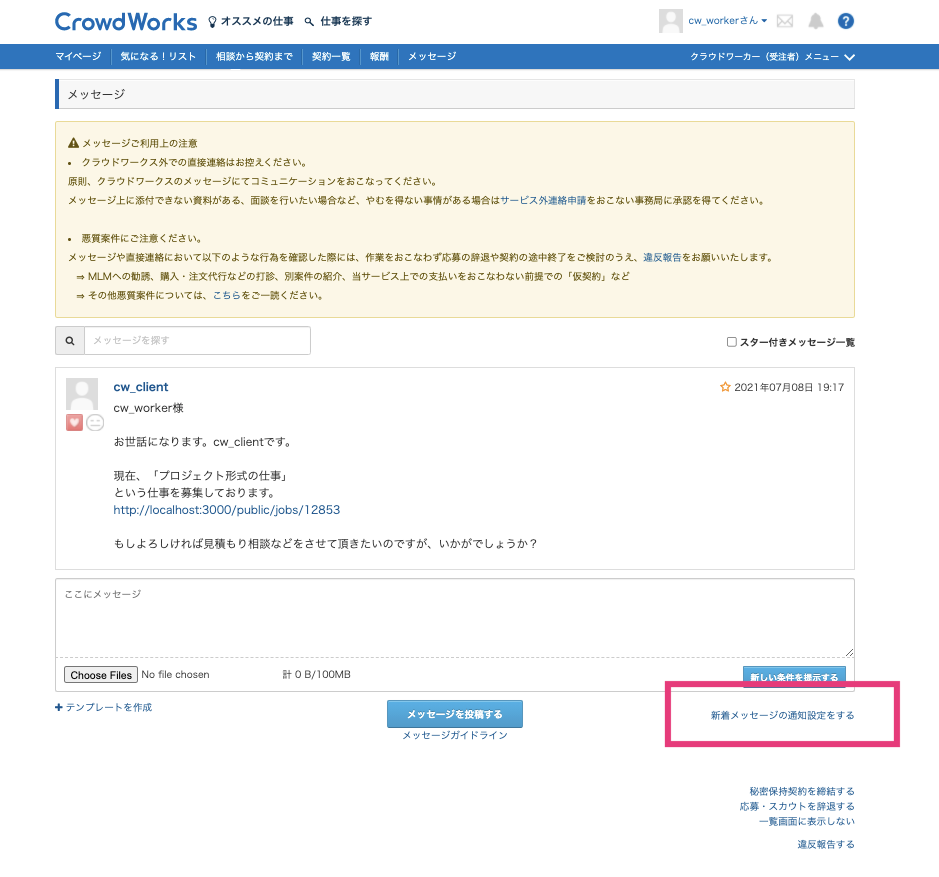Open the 契約一覧 tab in navigation bar
Screen dimensions: 939x877
(x=331, y=57)
